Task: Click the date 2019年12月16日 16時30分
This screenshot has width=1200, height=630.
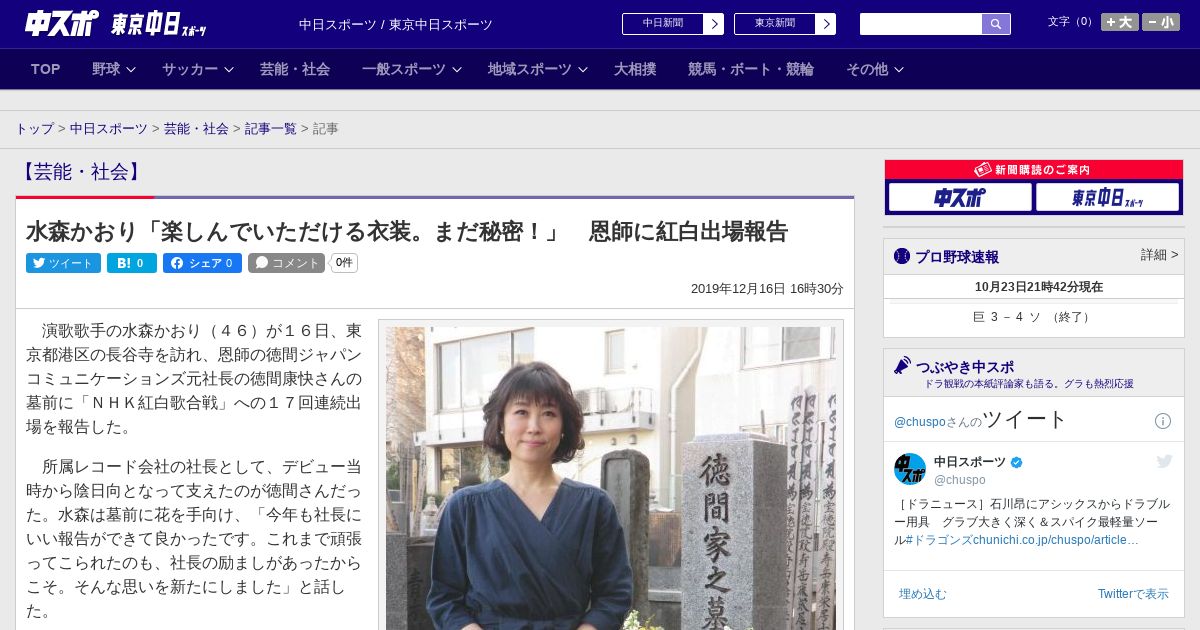Action: [767, 289]
